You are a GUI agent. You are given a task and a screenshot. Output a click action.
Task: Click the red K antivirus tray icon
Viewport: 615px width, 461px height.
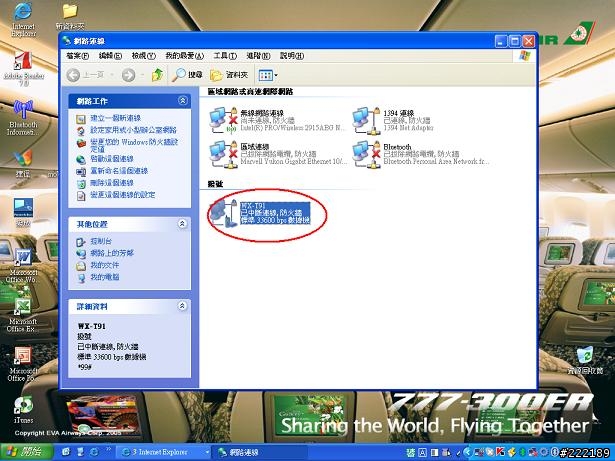pos(500,452)
